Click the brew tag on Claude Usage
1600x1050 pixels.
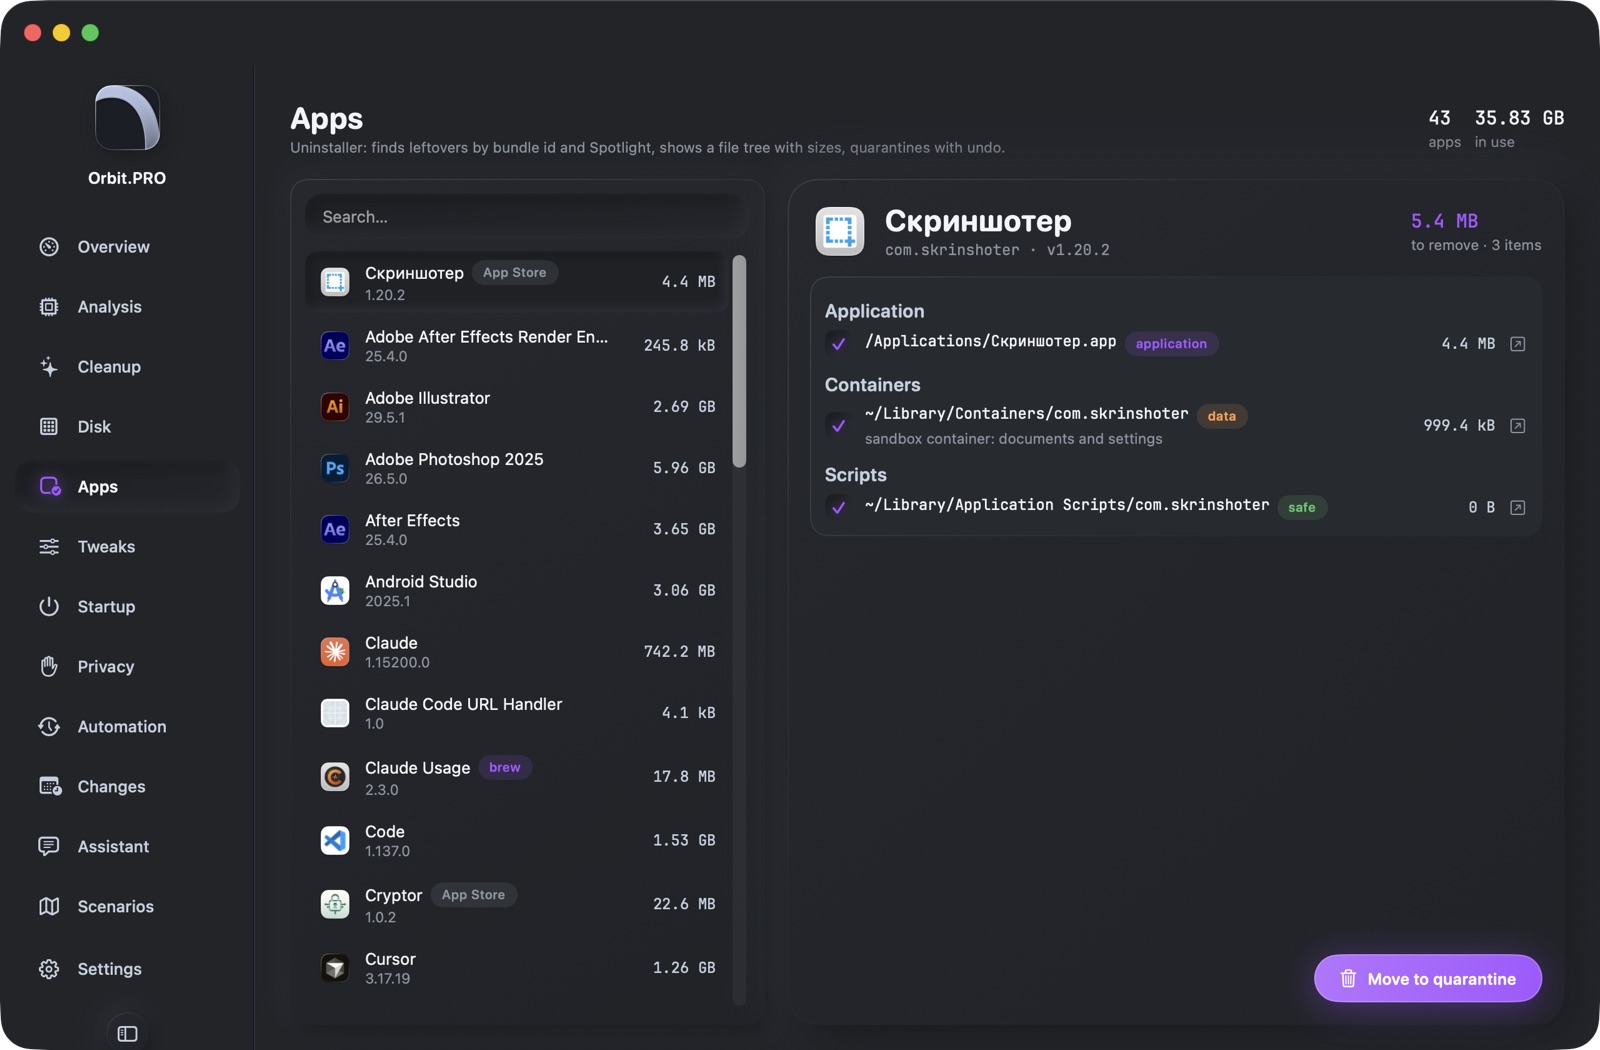coord(505,768)
